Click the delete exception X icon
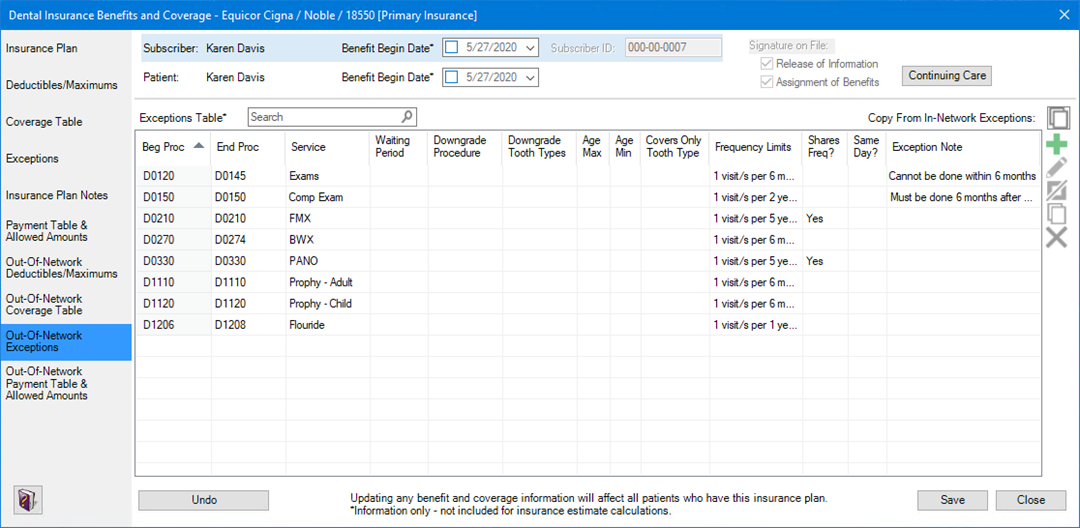 tap(1056, 237)
